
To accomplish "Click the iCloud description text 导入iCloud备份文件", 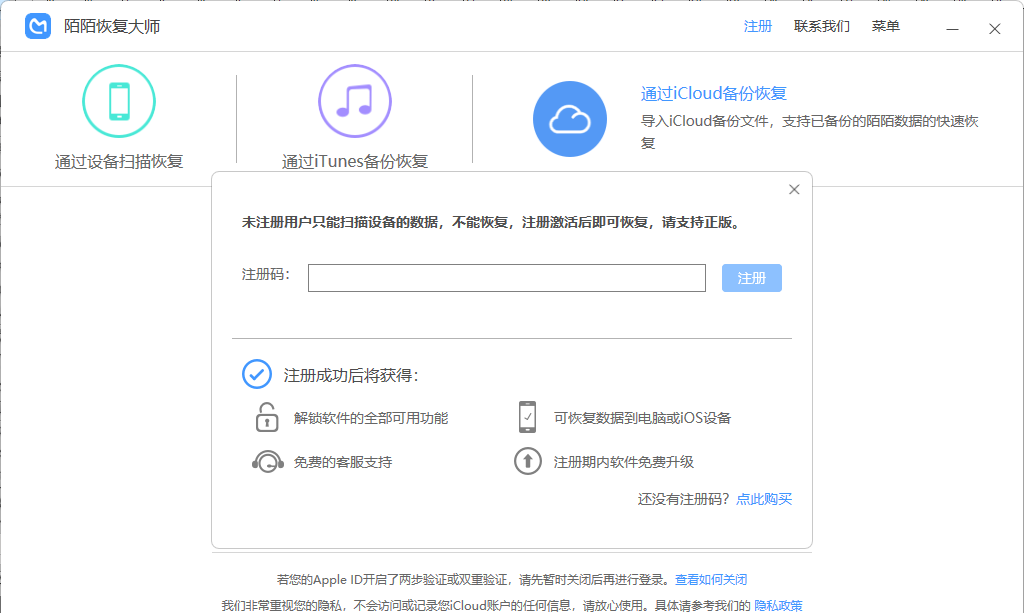I will (x=809, y=132).
